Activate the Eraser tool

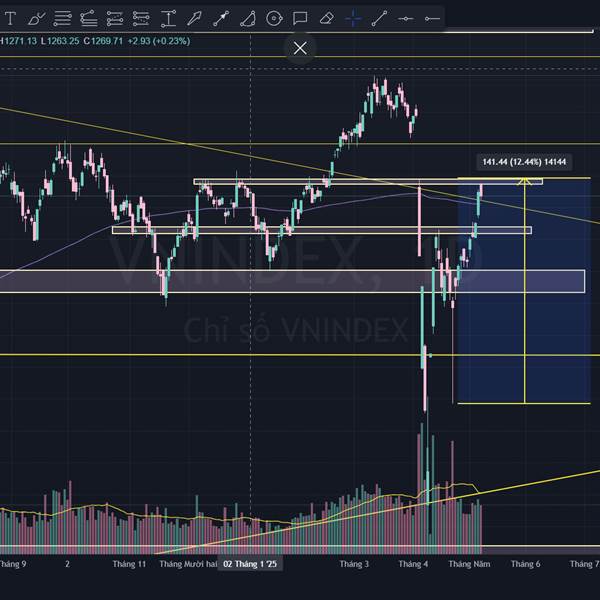[326, 18]
